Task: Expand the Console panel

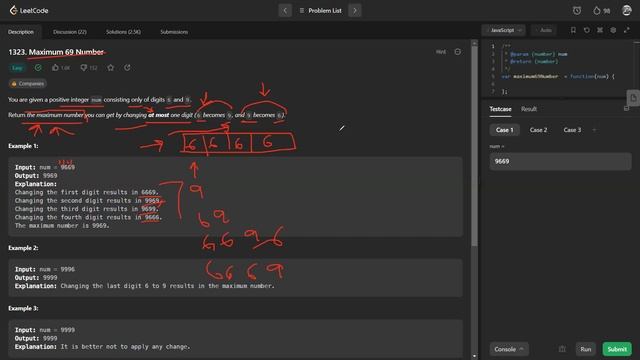Action: (509, 349)
